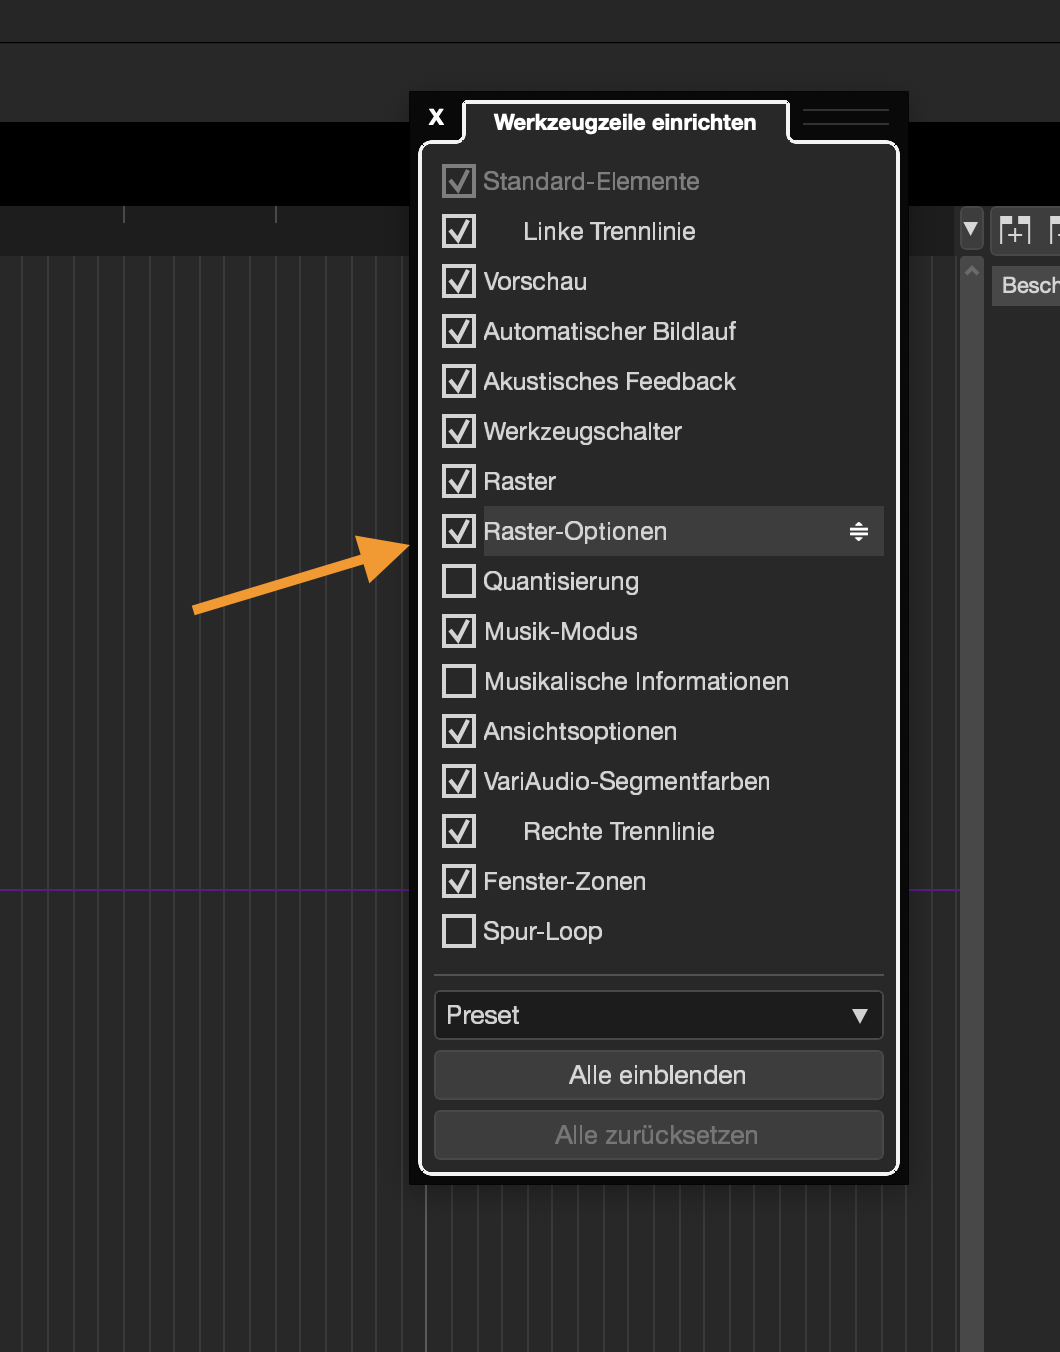Click the Alle zurücksetzen button
1060x1352 pixels.
click(x=658, y=1135)
